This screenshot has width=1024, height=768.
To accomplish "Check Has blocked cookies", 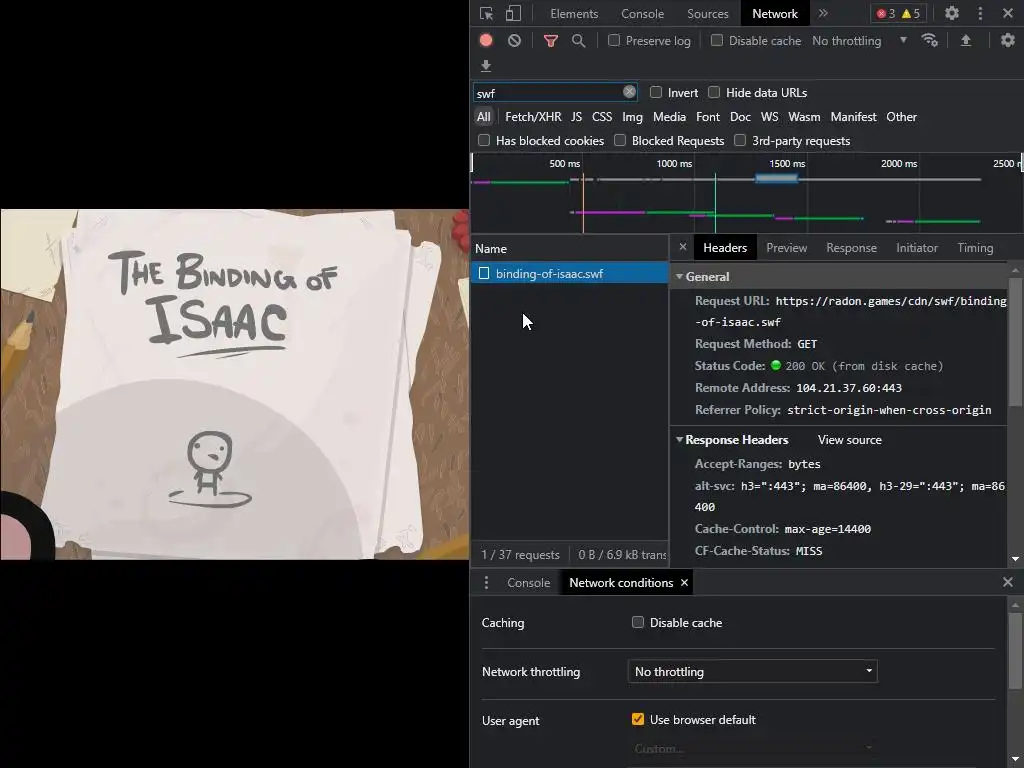I will click(x=484, y=140).
